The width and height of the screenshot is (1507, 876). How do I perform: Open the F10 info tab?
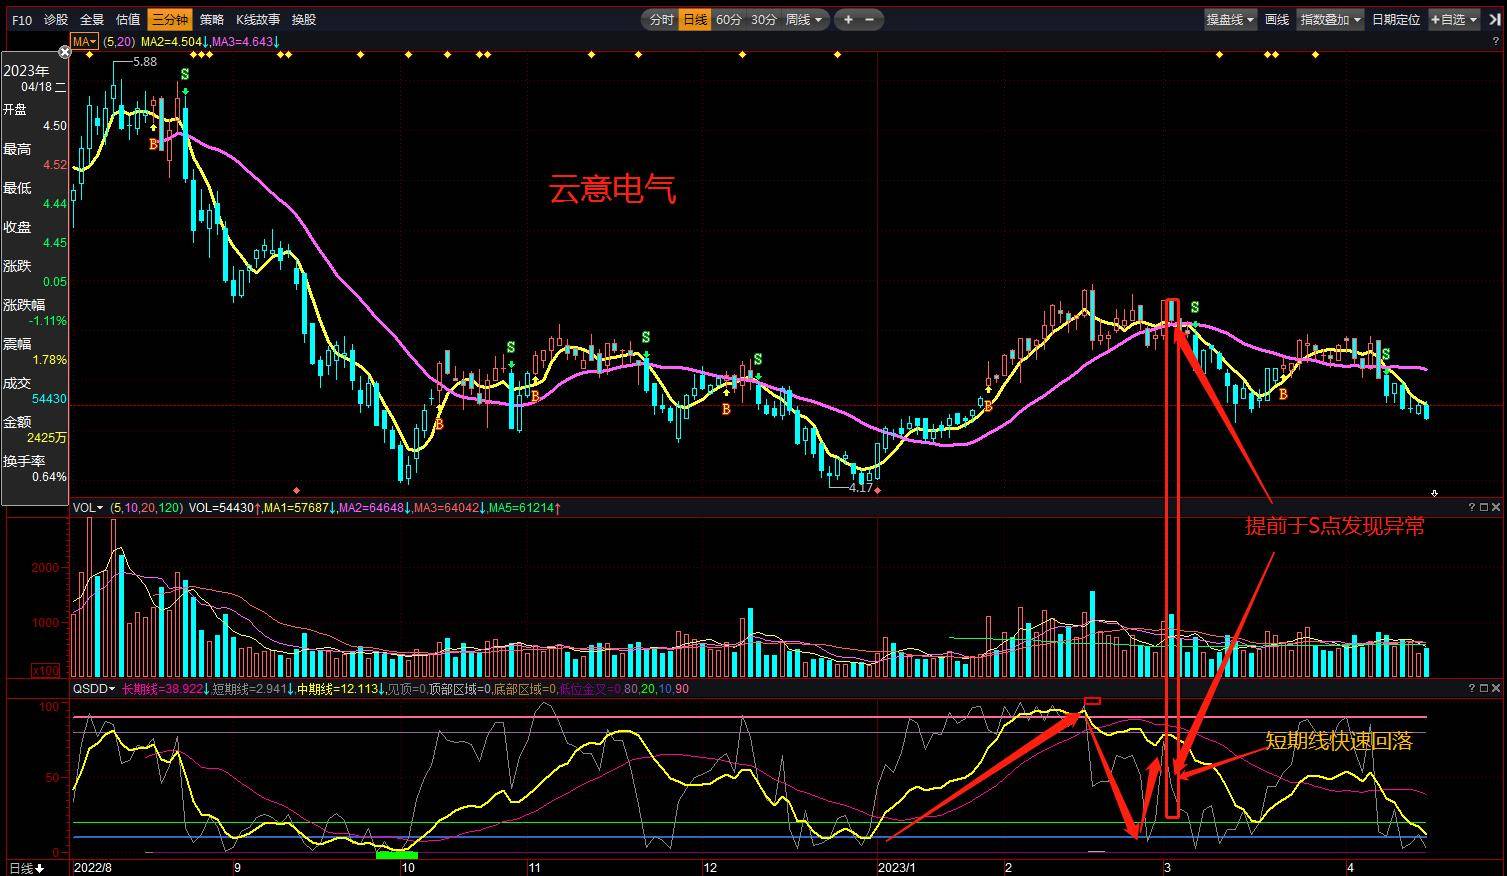tap(21, 19)
